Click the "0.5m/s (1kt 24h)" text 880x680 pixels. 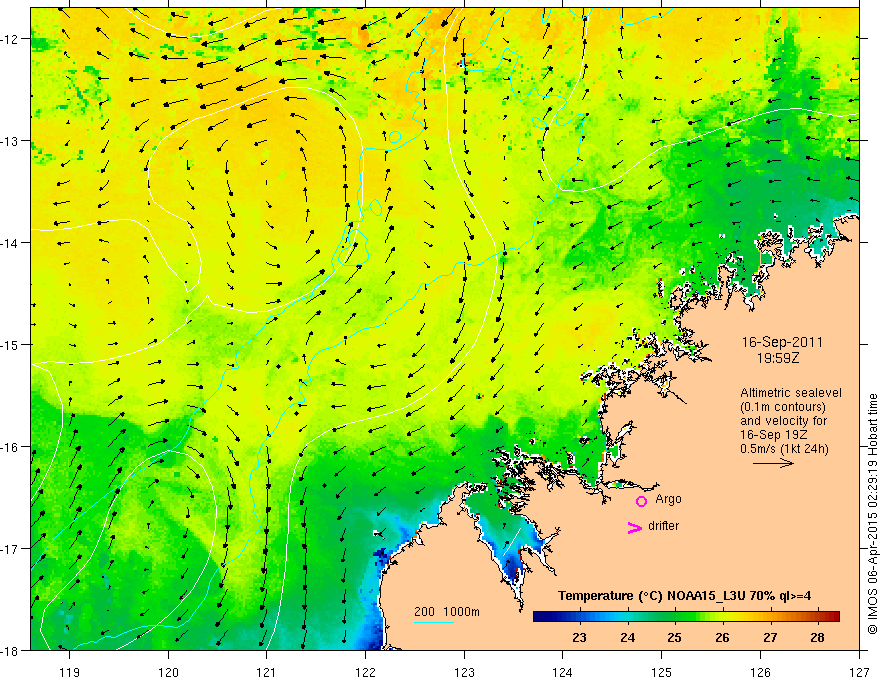[784, 449]
